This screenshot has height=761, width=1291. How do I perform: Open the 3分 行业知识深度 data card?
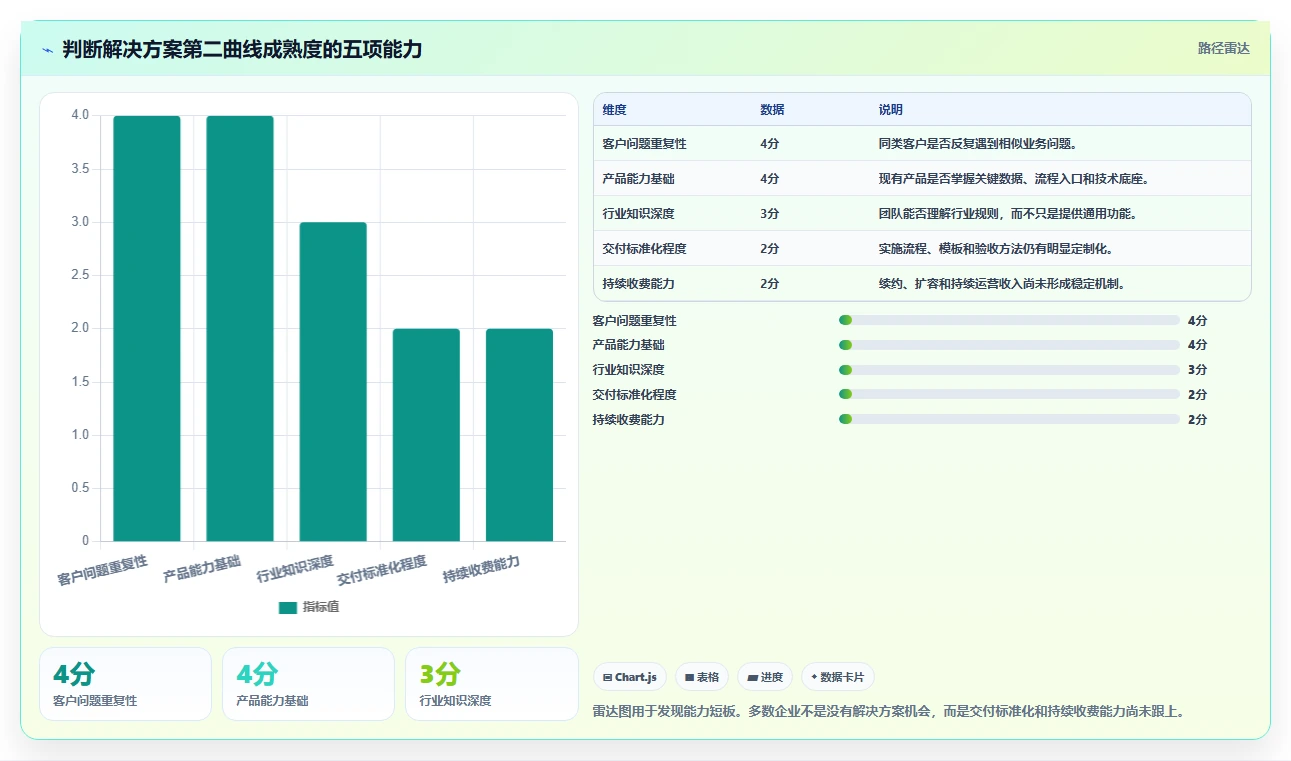tap(492, 684)
